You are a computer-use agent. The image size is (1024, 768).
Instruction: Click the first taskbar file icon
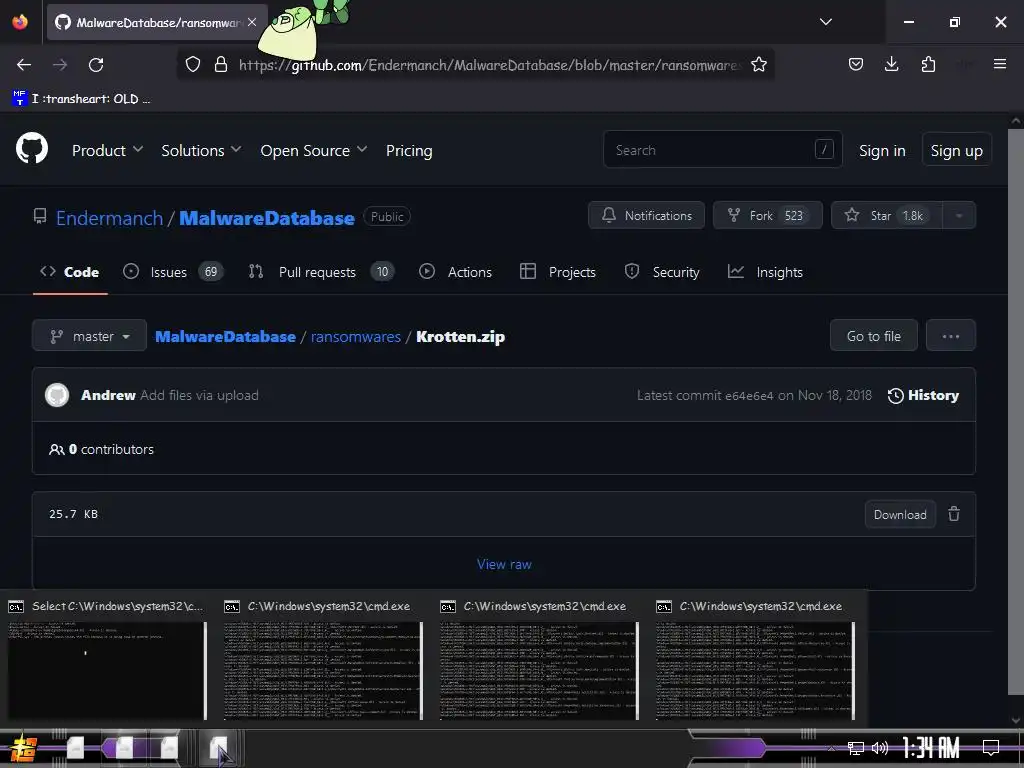75,748
